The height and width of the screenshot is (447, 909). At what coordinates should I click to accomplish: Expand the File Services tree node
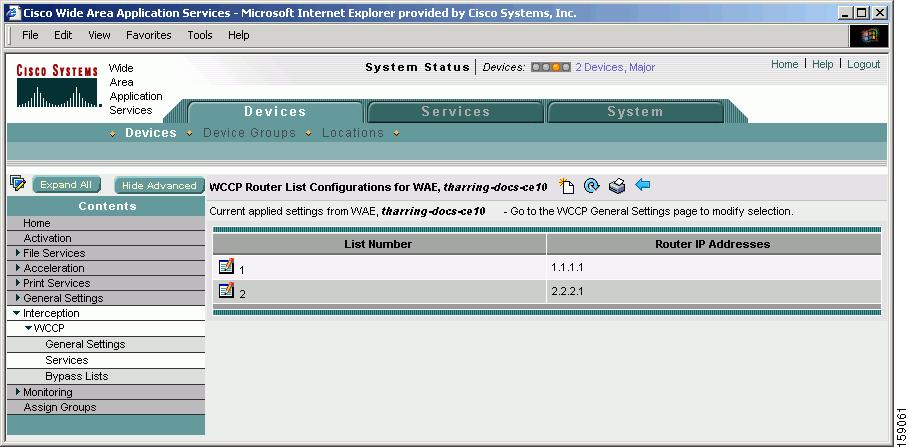coord(18,253)
